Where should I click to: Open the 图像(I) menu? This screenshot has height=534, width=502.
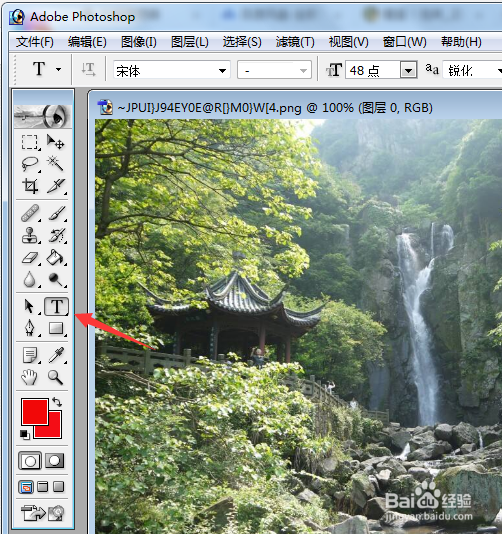(x=139, y=42)
